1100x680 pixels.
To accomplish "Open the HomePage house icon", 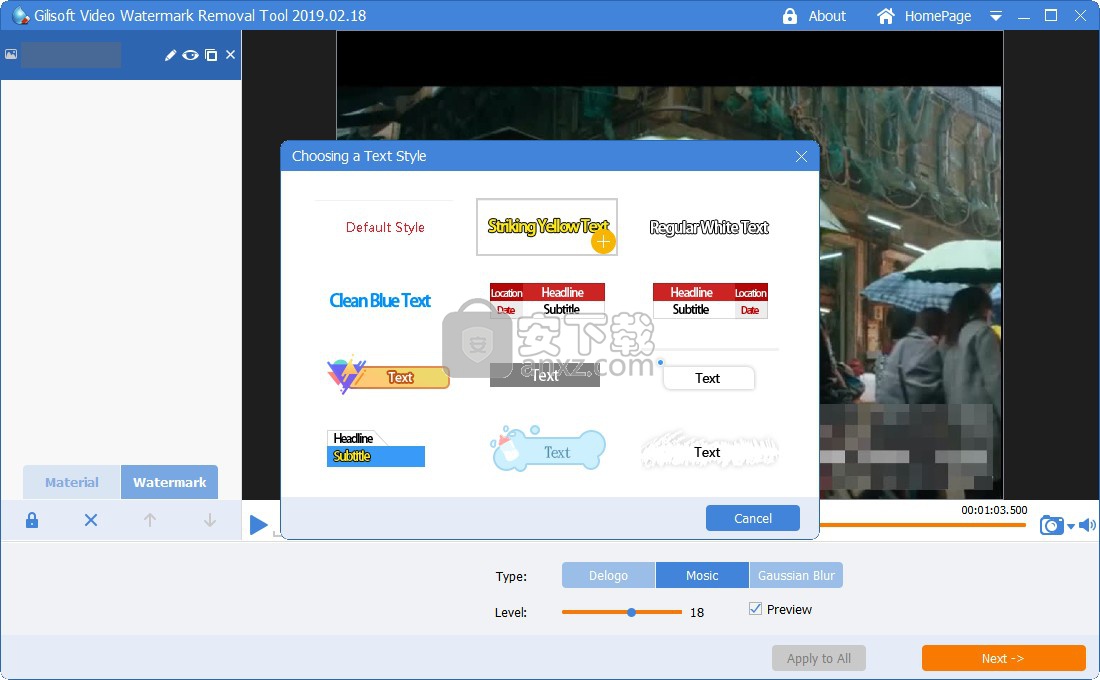I will click(886, 16).
